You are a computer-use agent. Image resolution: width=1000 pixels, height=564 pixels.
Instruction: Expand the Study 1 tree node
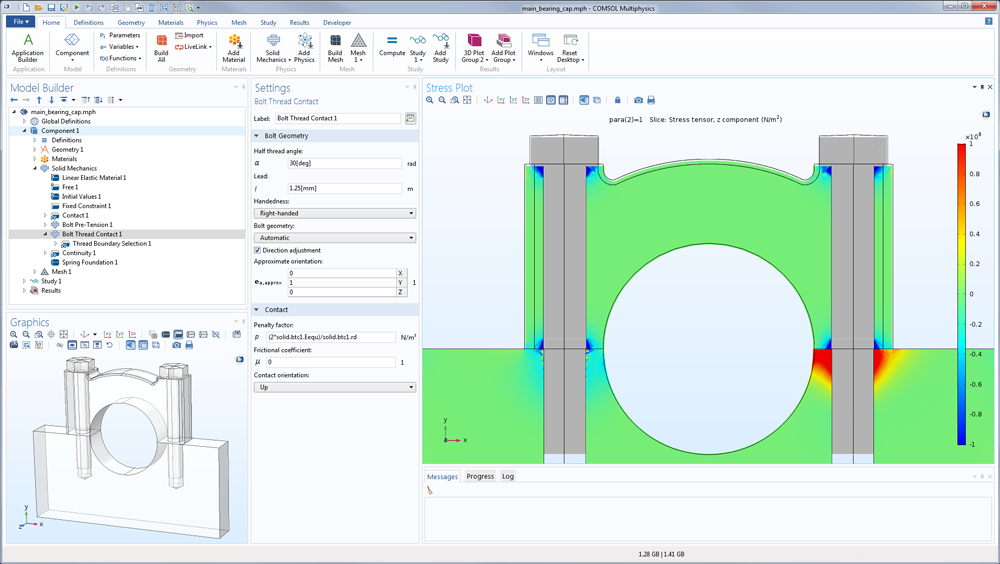click(x=25, y=281)
